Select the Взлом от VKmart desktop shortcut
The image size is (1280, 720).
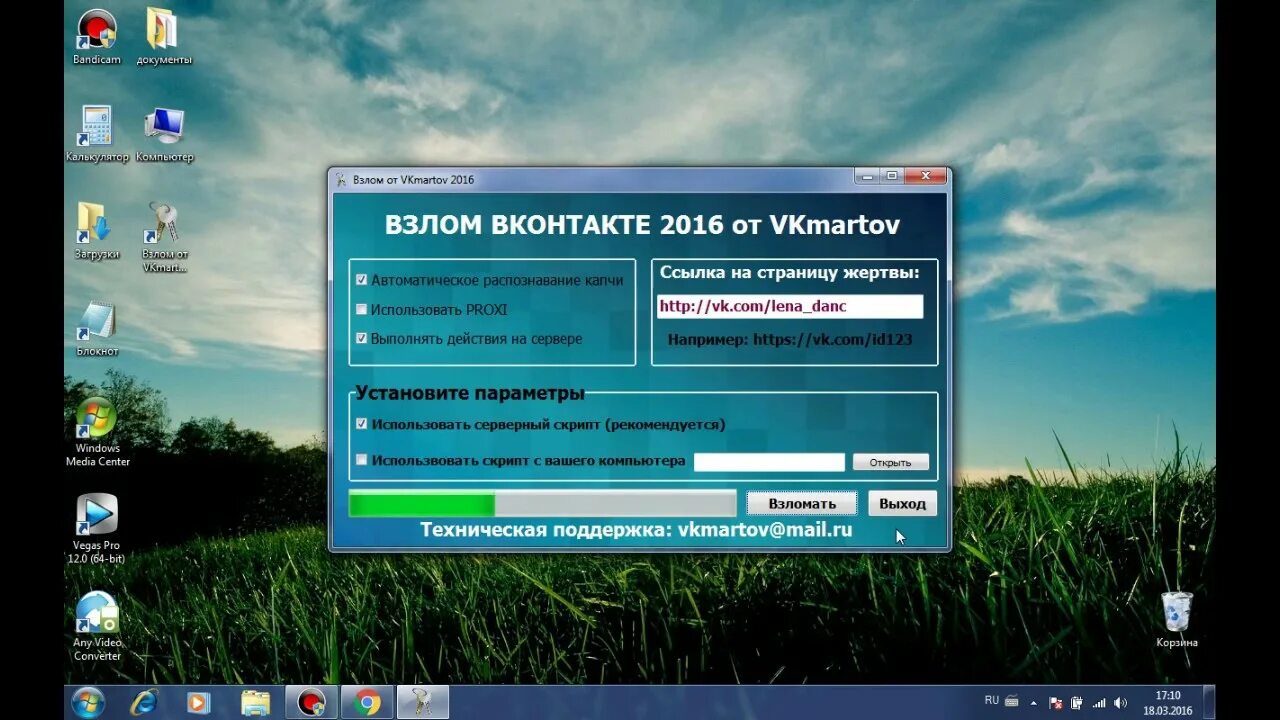(x=164, y=237)
